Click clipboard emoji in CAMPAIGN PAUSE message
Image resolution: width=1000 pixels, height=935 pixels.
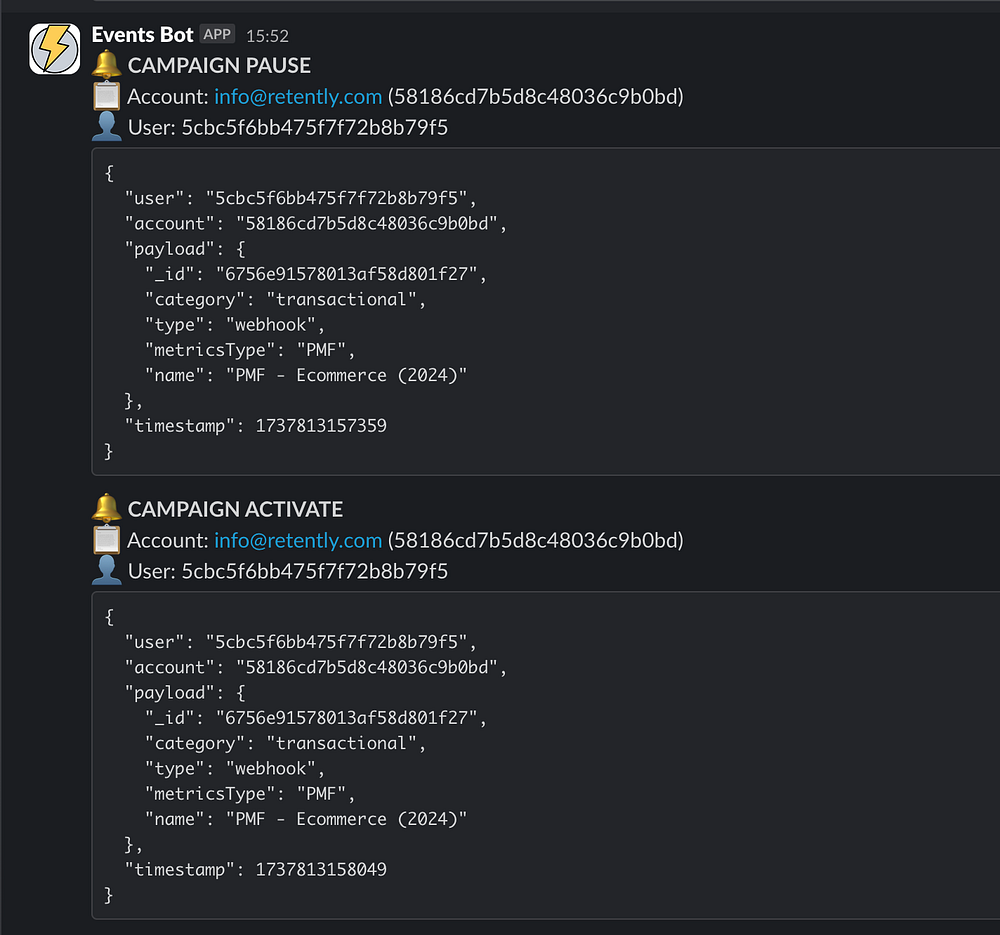coord(106,97)
